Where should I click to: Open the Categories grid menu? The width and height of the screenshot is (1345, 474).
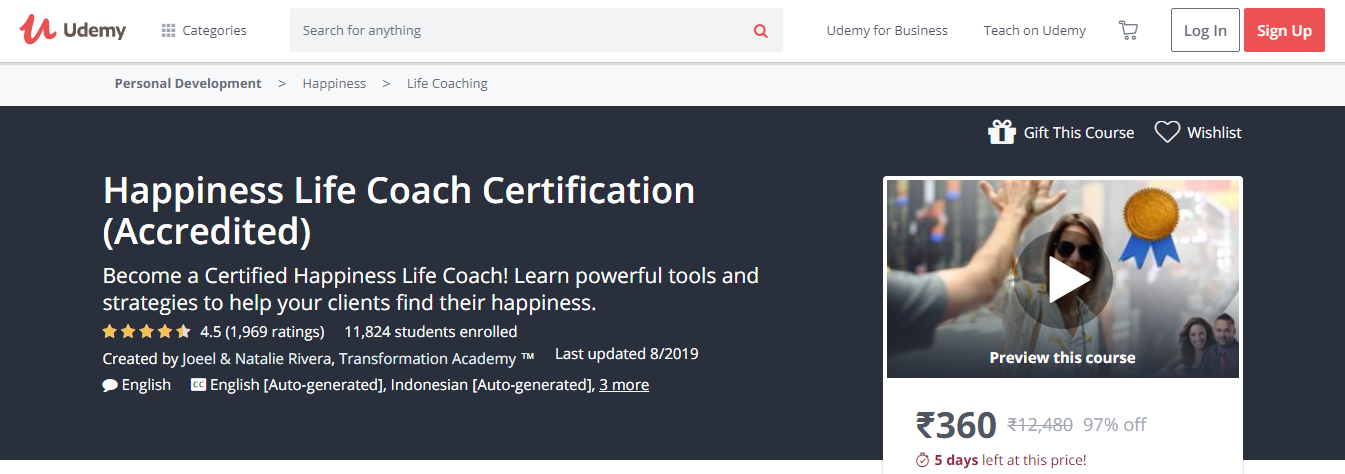point(204,30)
